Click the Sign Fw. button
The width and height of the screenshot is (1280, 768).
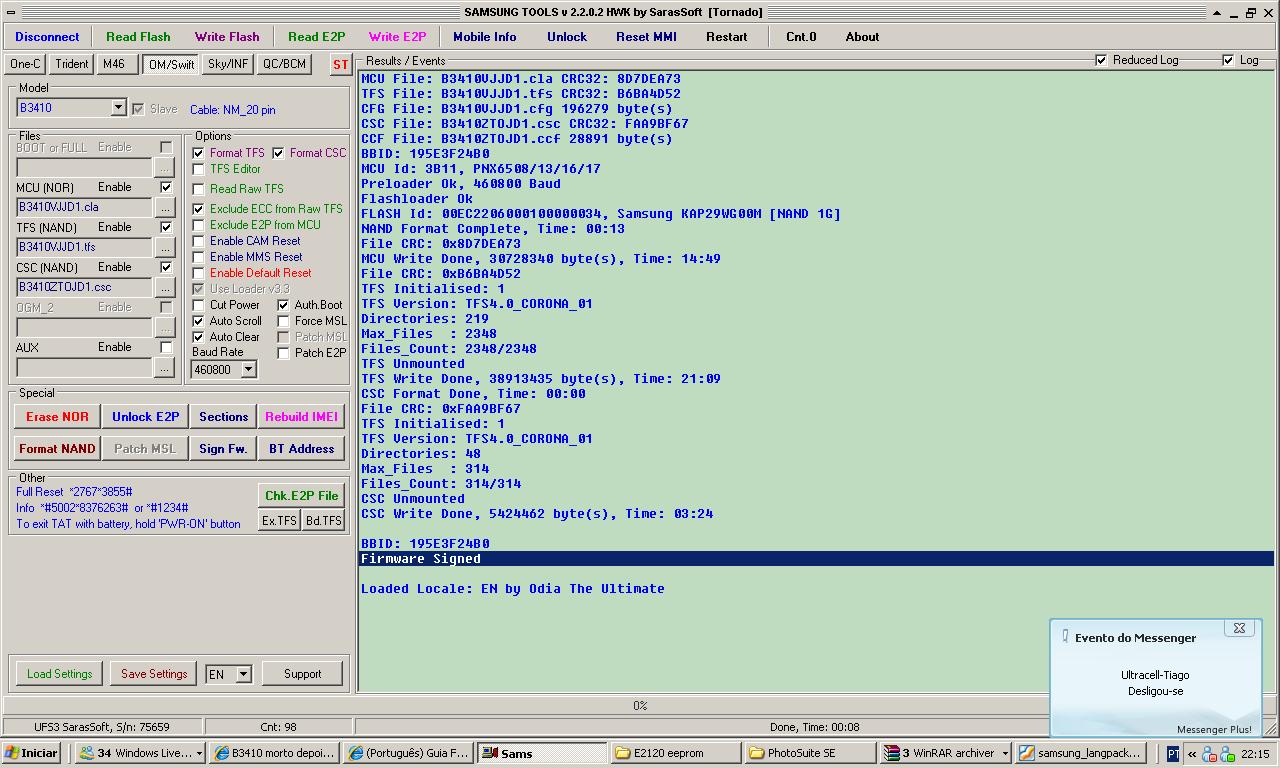(x=223, y=449)
